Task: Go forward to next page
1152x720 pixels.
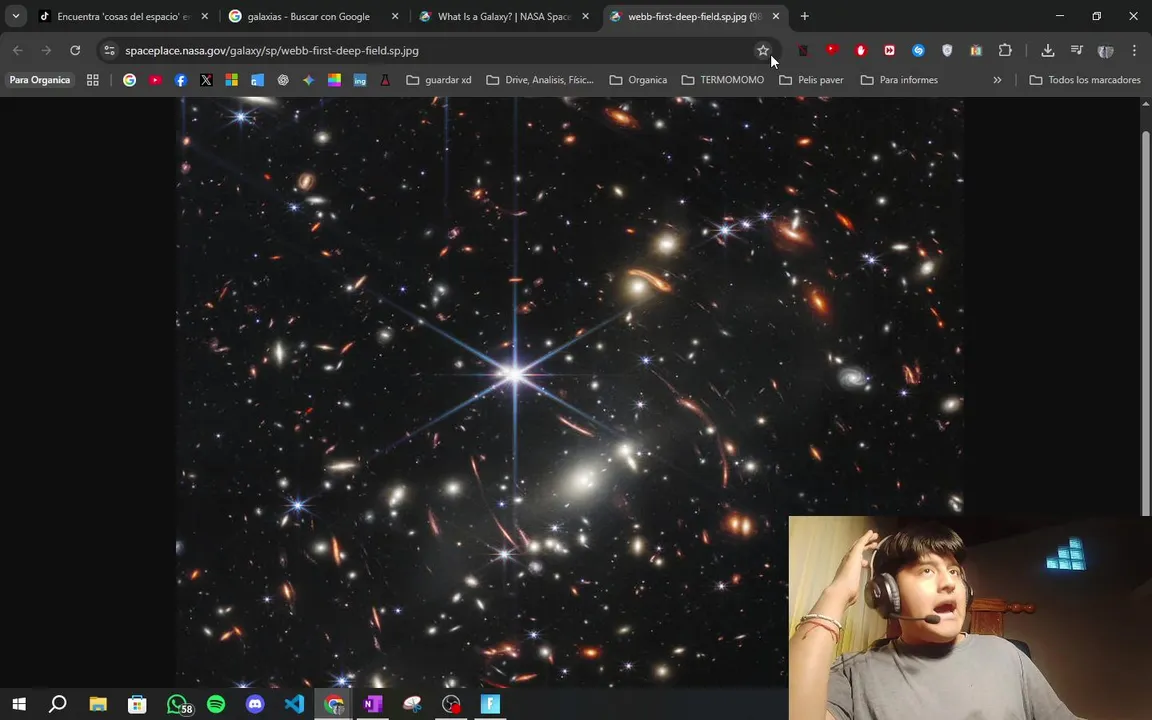Action: click(46, 51)
